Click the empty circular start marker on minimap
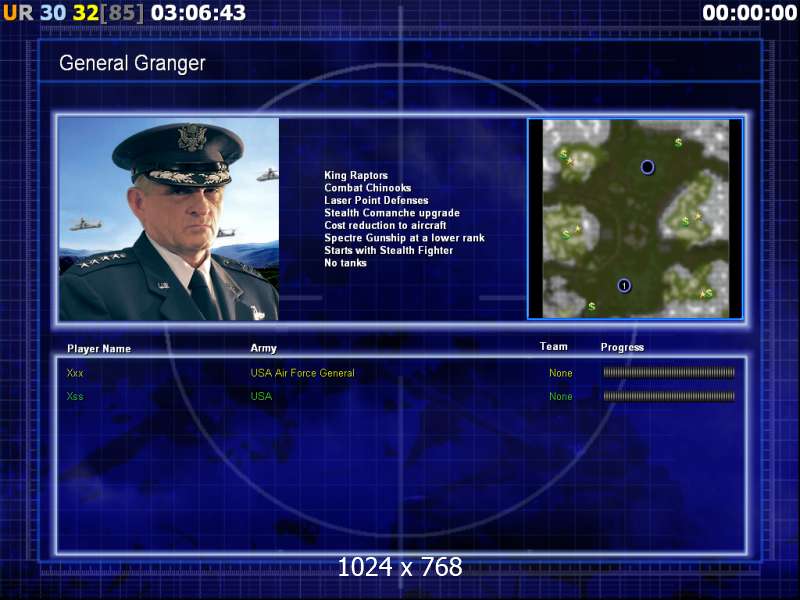 click(647, 167)
